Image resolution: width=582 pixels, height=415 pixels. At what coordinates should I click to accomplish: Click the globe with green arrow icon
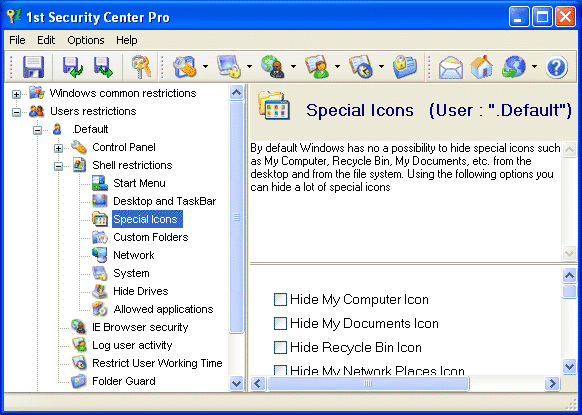[514, 67]
